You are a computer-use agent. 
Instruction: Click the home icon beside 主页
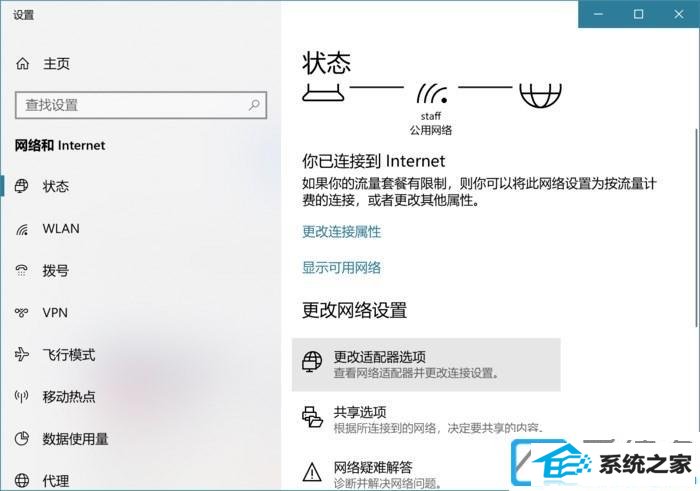tap(22, 64)
